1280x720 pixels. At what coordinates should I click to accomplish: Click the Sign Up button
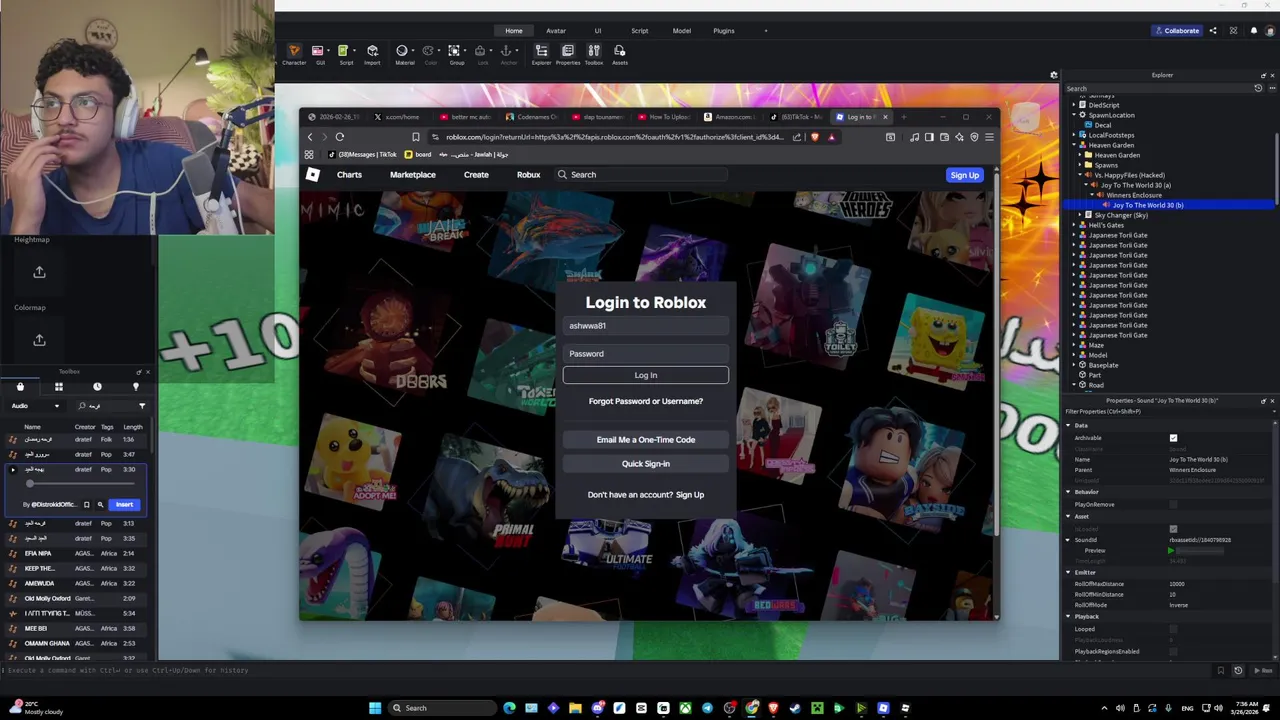tap(965, 175)
